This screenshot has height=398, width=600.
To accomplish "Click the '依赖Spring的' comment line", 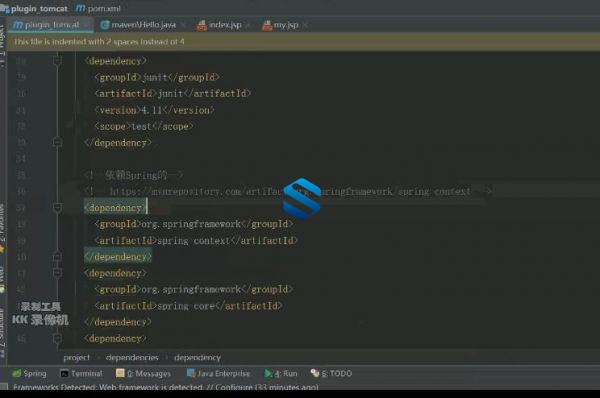I will tap(133, 175).
